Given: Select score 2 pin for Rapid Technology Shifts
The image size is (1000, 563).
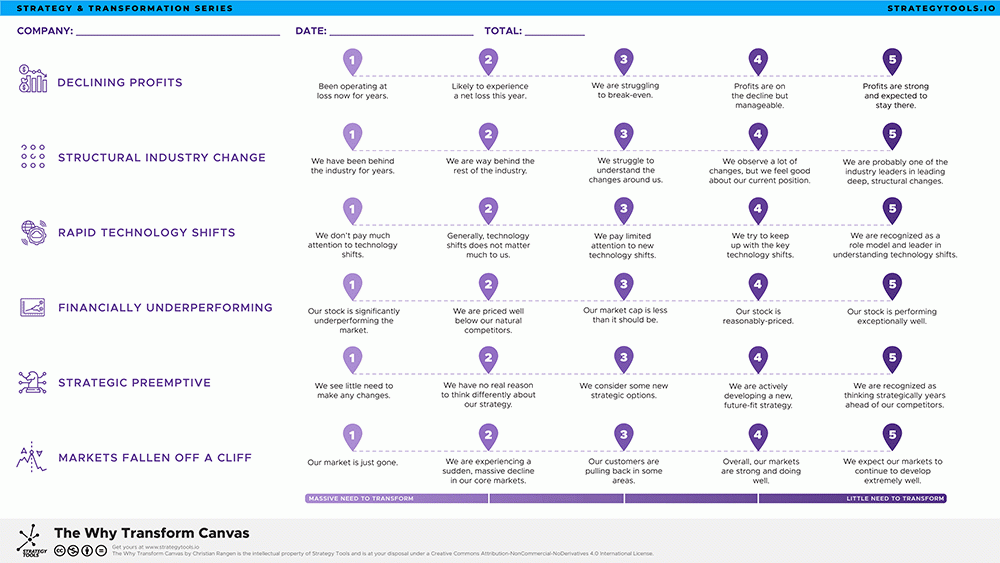Looking at the screenshot, I should 488,211.
